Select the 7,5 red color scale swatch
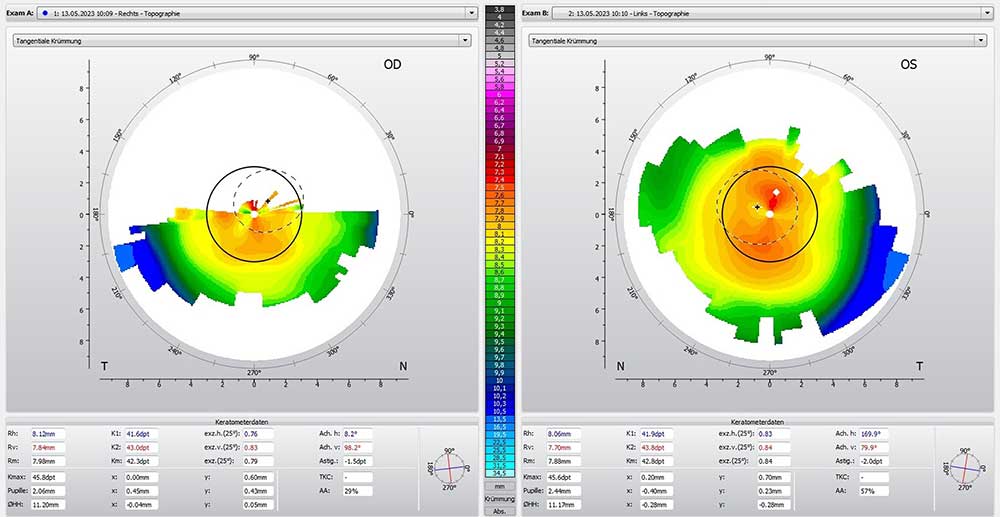 [499, 187]
